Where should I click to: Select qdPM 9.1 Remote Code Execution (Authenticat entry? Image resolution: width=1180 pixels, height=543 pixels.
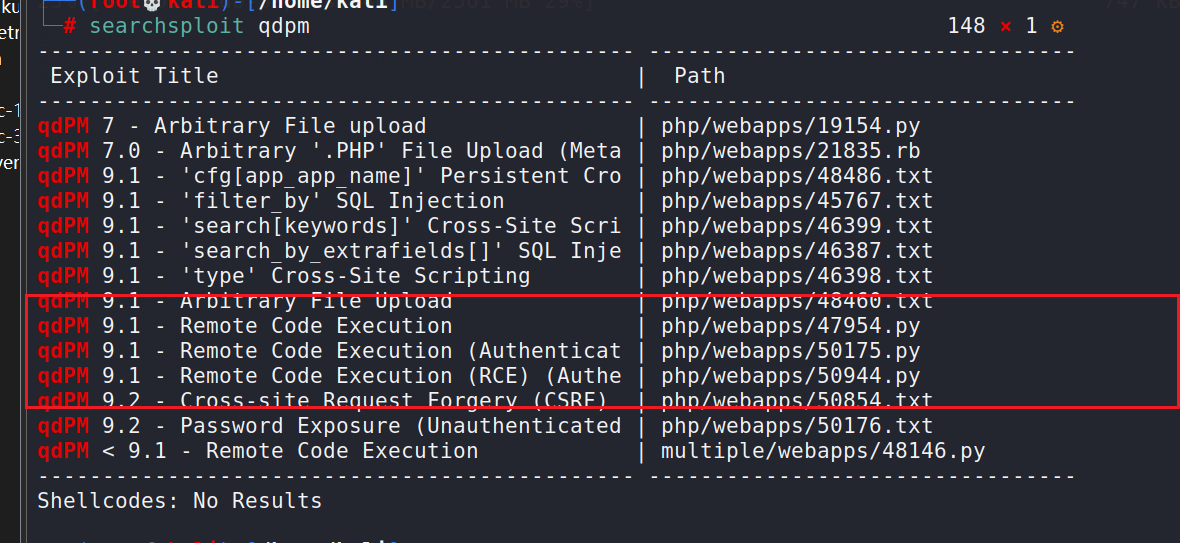click(329, 351)
